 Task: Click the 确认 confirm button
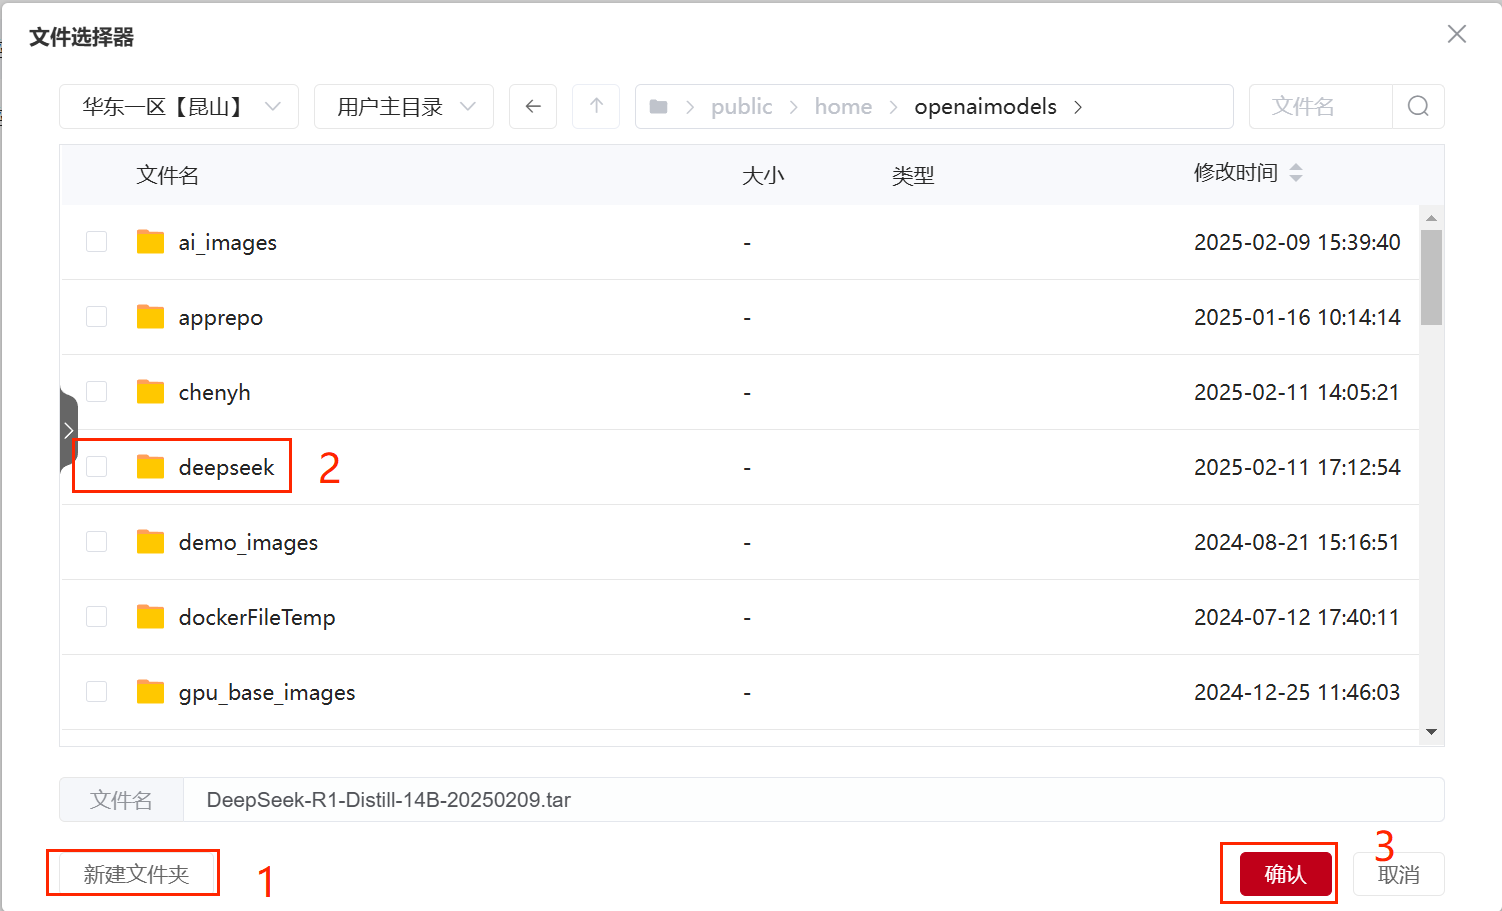(x=1285, y=874)
